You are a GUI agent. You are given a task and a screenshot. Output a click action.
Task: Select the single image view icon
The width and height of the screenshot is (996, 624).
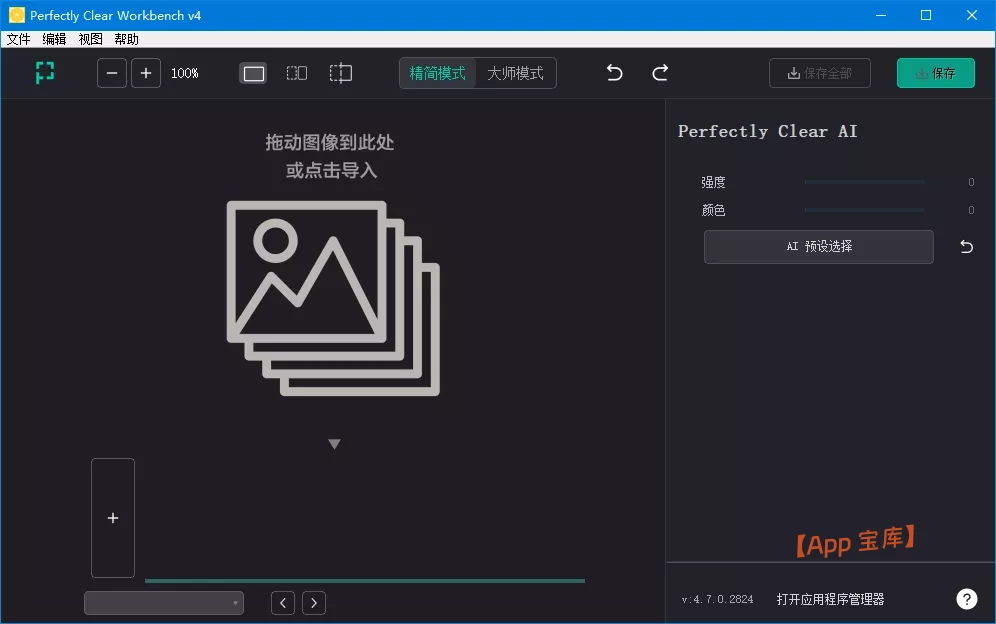(253, 72)
